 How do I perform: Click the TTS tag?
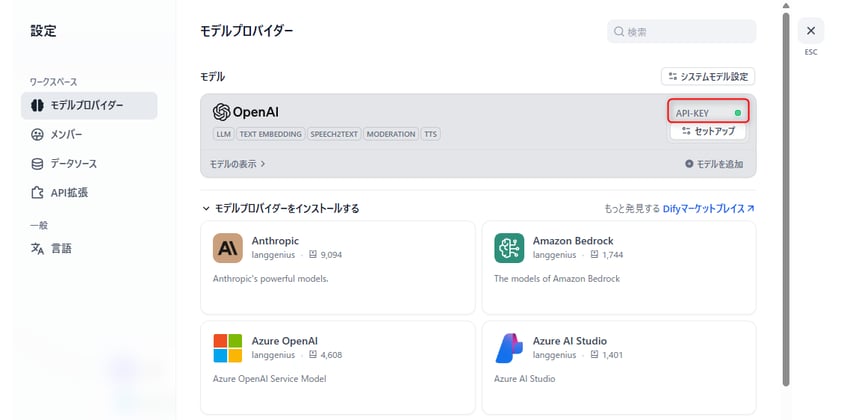[431, 134]
